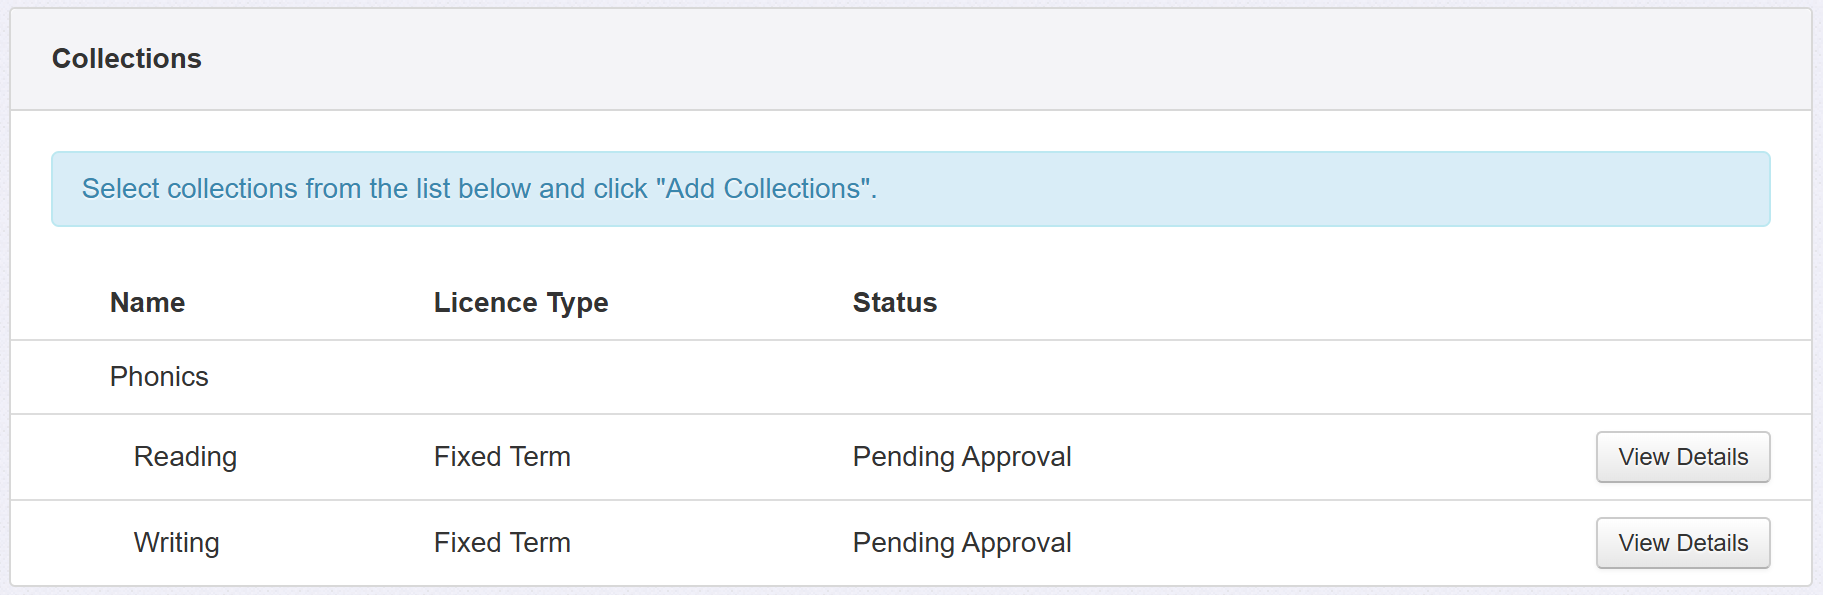Click Pending Approval status for Writing
The height and width of the screenshot is (595, 1823).
tap(961, 543)
